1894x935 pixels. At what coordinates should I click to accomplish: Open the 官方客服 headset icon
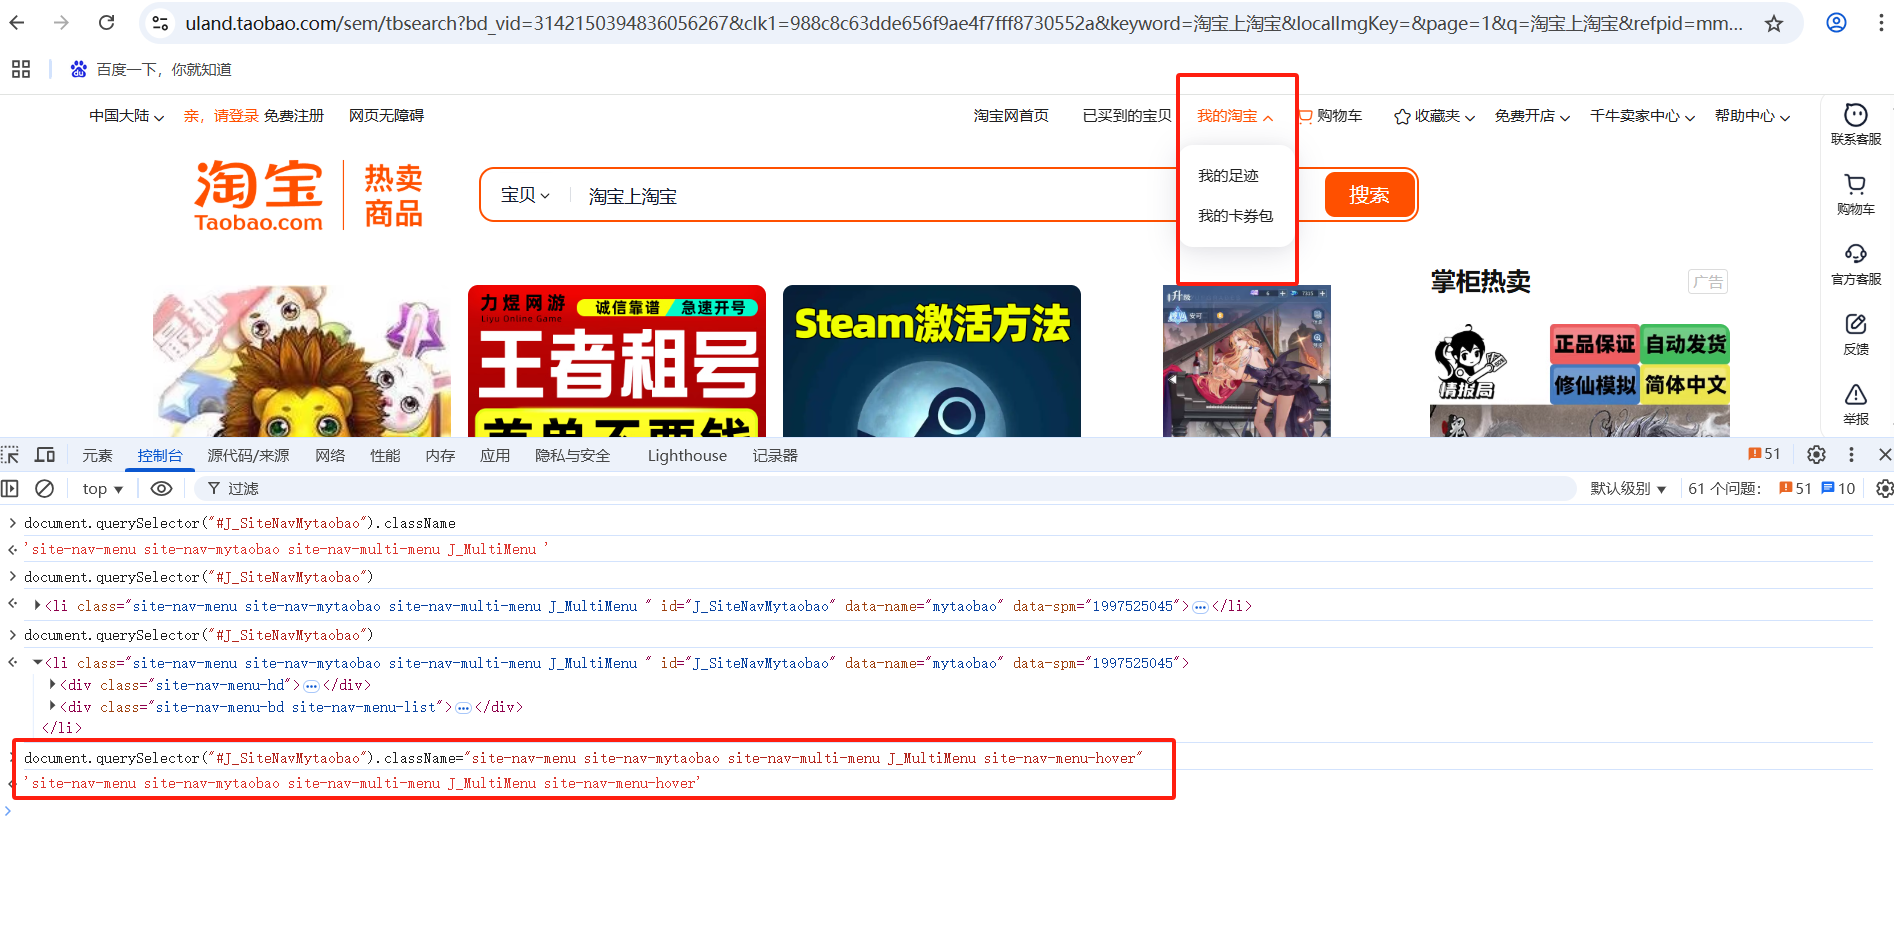point(1856,265)
